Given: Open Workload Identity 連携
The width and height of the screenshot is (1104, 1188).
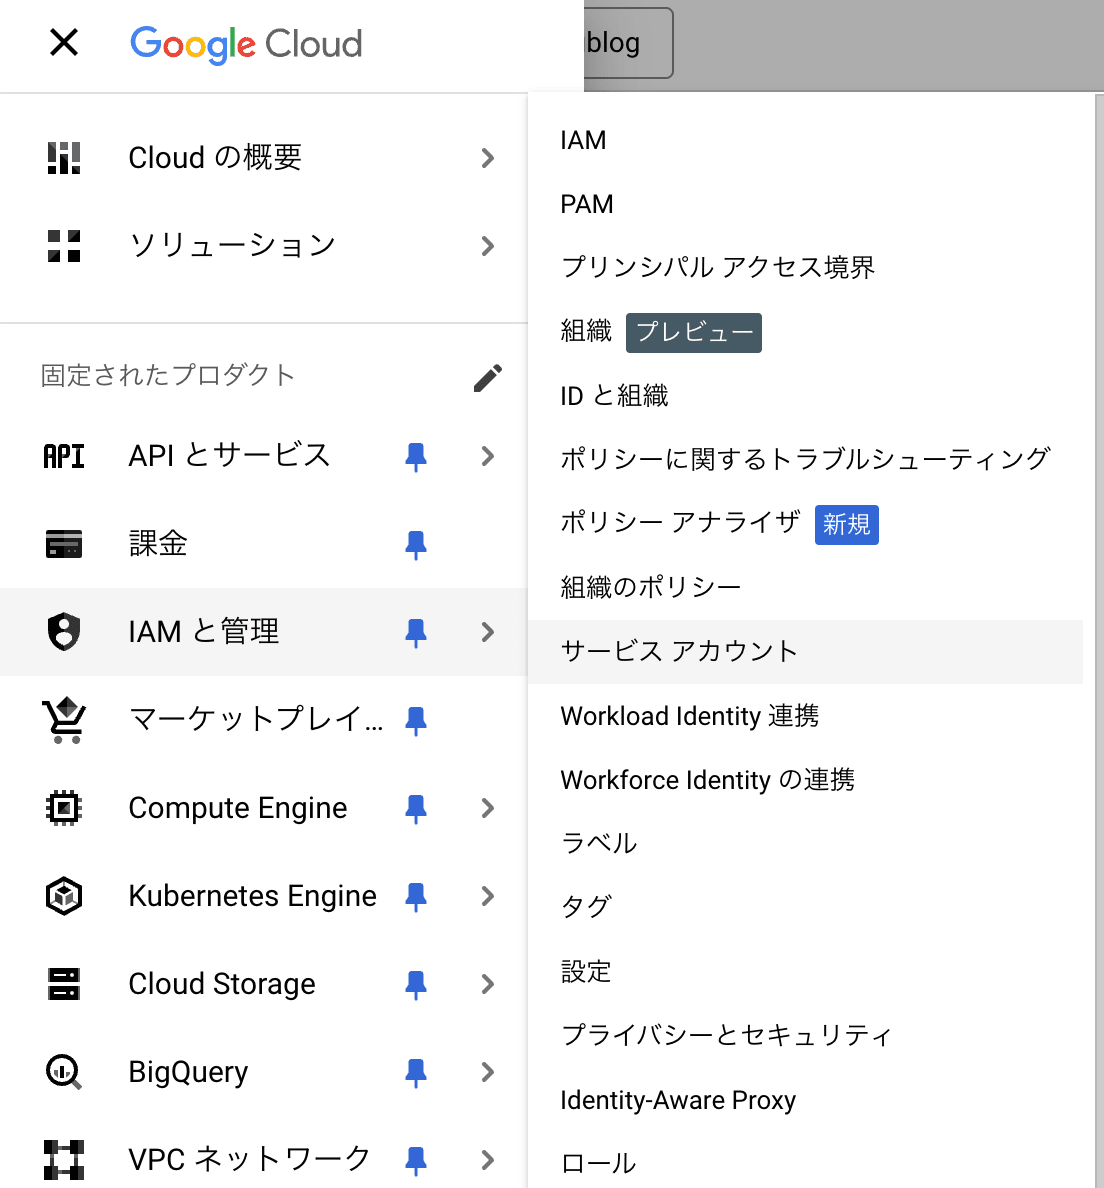Looking at the screenshot, I should 805,716.
